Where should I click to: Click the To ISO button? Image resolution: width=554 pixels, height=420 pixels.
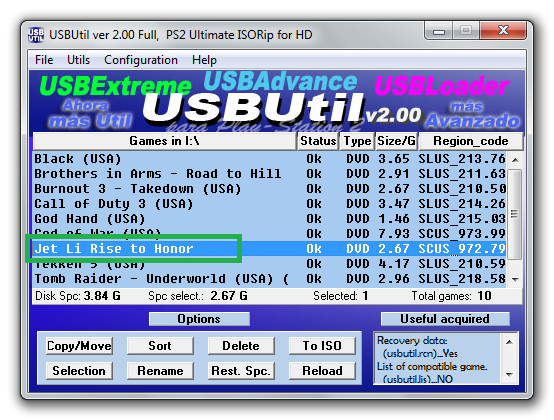322,346
